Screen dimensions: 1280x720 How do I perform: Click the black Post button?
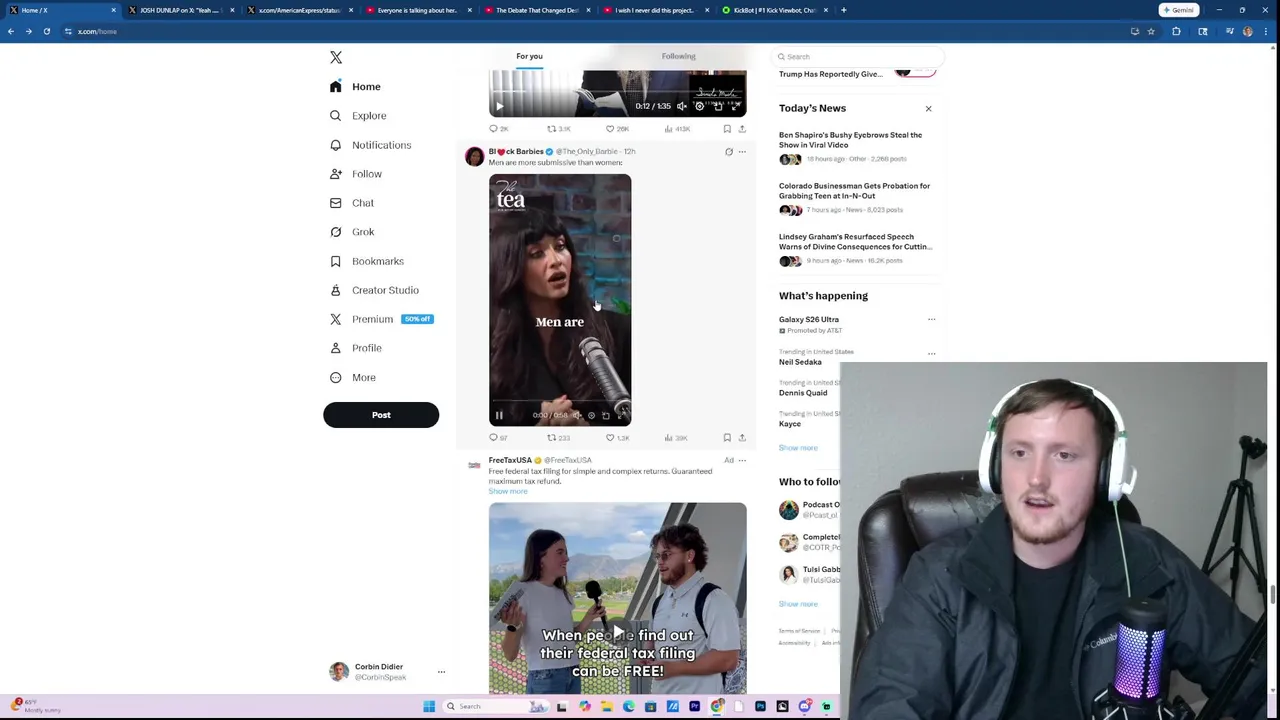pos(381,415)
